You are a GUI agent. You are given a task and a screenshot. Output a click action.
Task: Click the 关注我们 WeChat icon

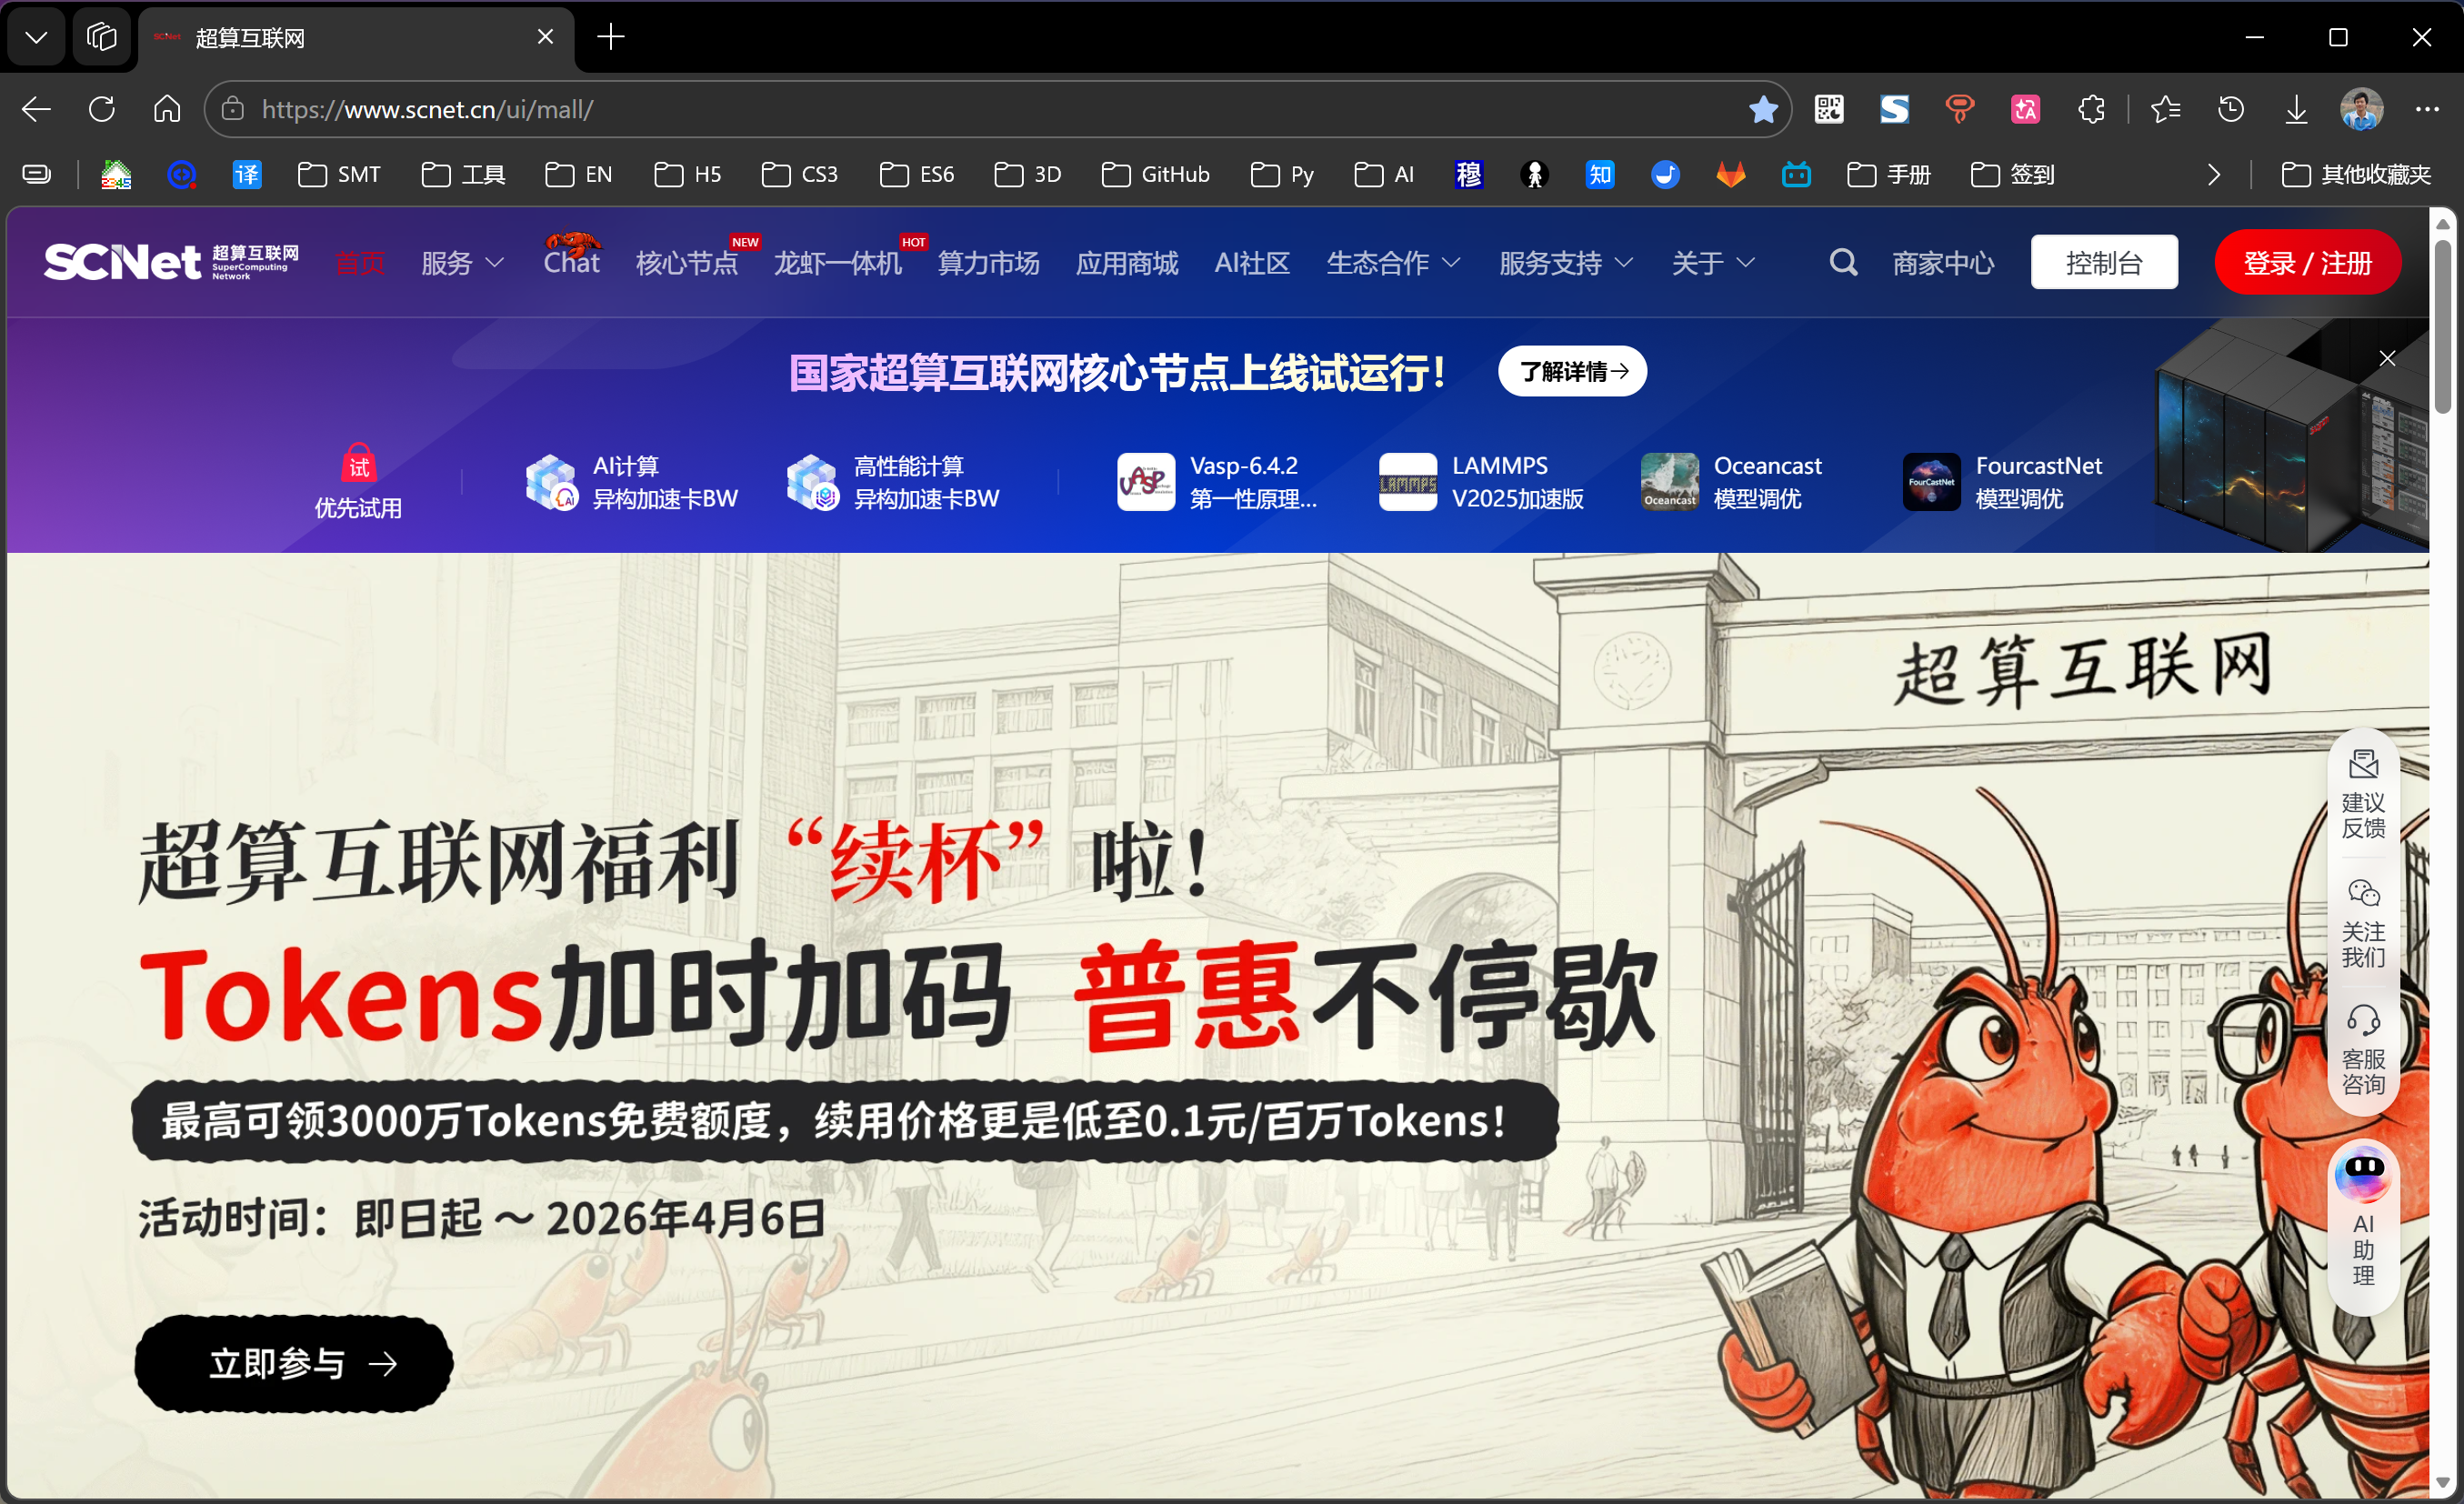point(2363,893)
